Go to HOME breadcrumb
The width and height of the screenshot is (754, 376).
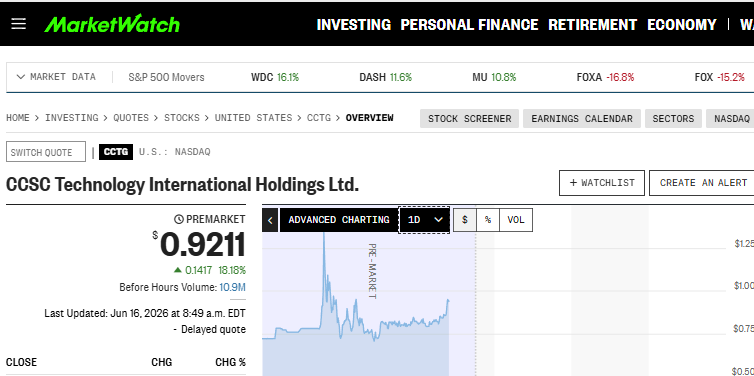[18, 118]
